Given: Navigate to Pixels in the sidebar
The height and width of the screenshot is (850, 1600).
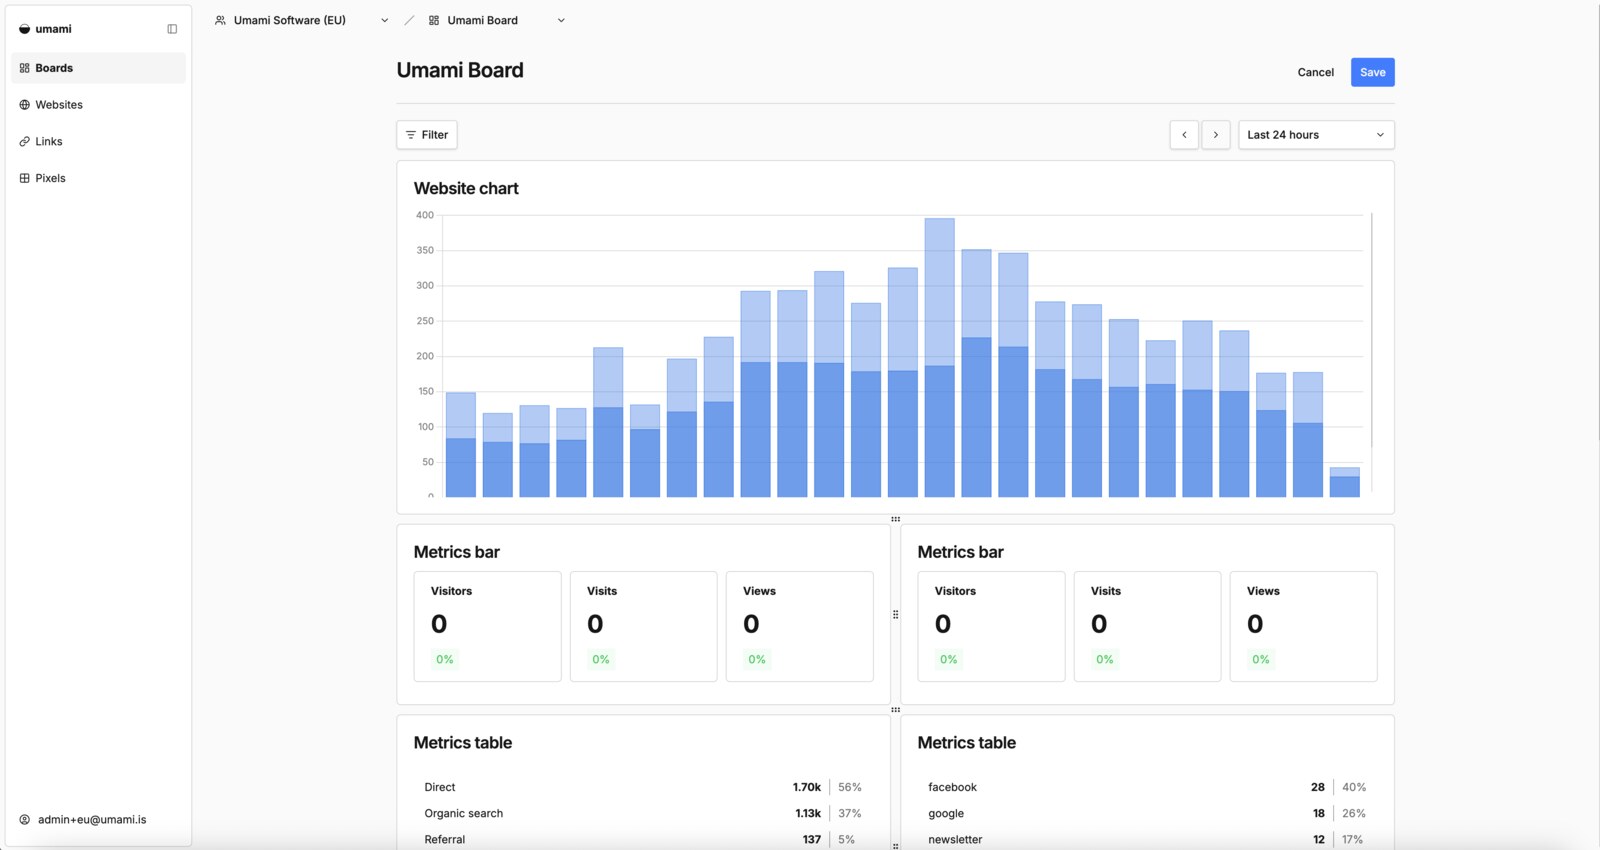Looking at the screenshot, I should click(x=98, y=178).
